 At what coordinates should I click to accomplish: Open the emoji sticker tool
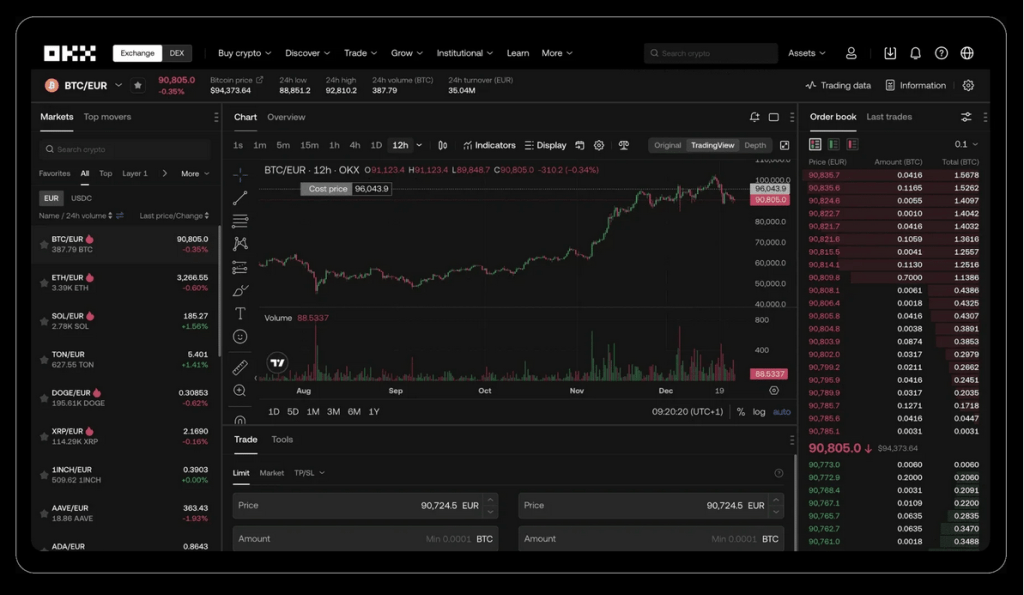[240, 337]
